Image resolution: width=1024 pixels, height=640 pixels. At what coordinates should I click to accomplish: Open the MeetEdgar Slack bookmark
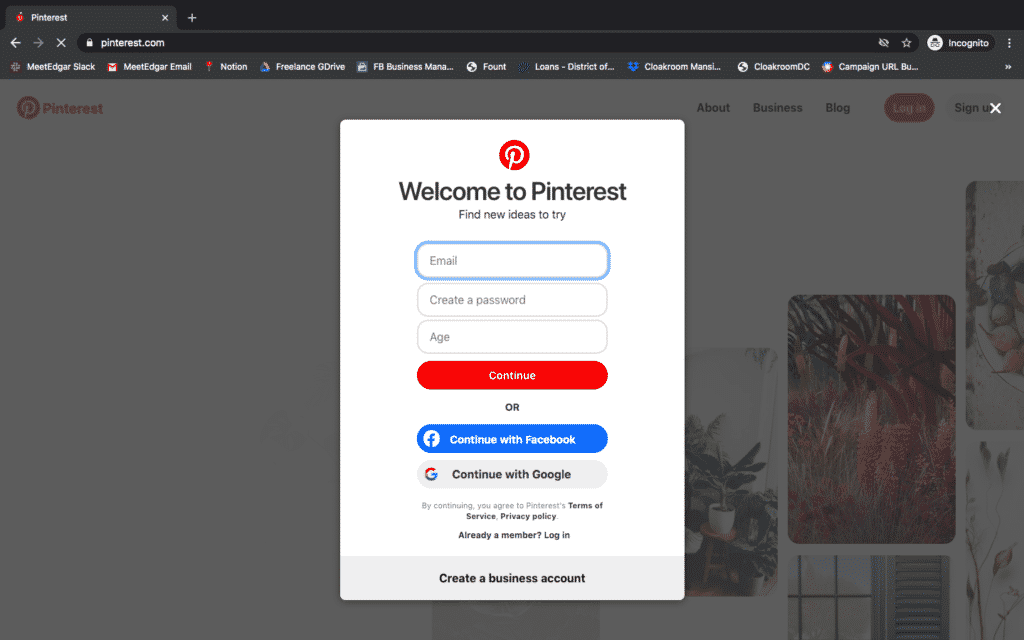pos(53,67)
